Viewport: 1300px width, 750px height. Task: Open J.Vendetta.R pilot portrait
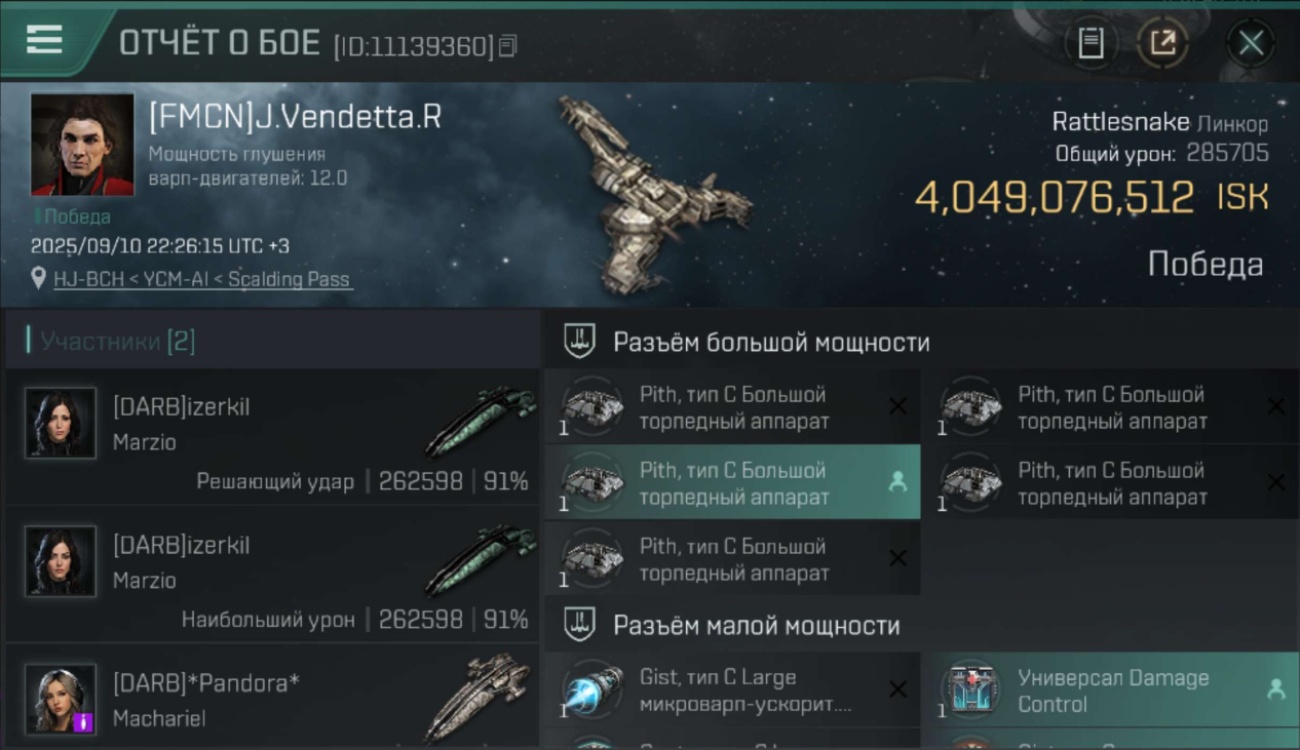tap(82, 145)
